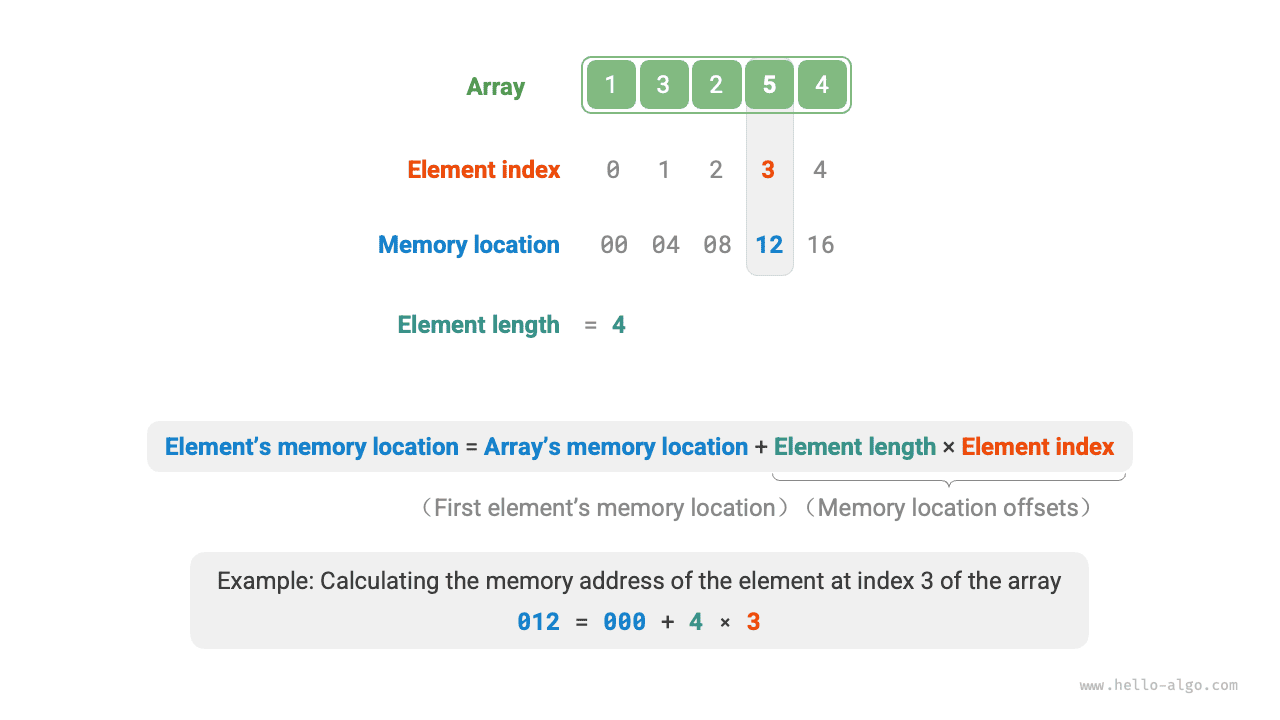1280x720 pixels.
Task: Select element index 0 in the index row
Action: [613, 170]
